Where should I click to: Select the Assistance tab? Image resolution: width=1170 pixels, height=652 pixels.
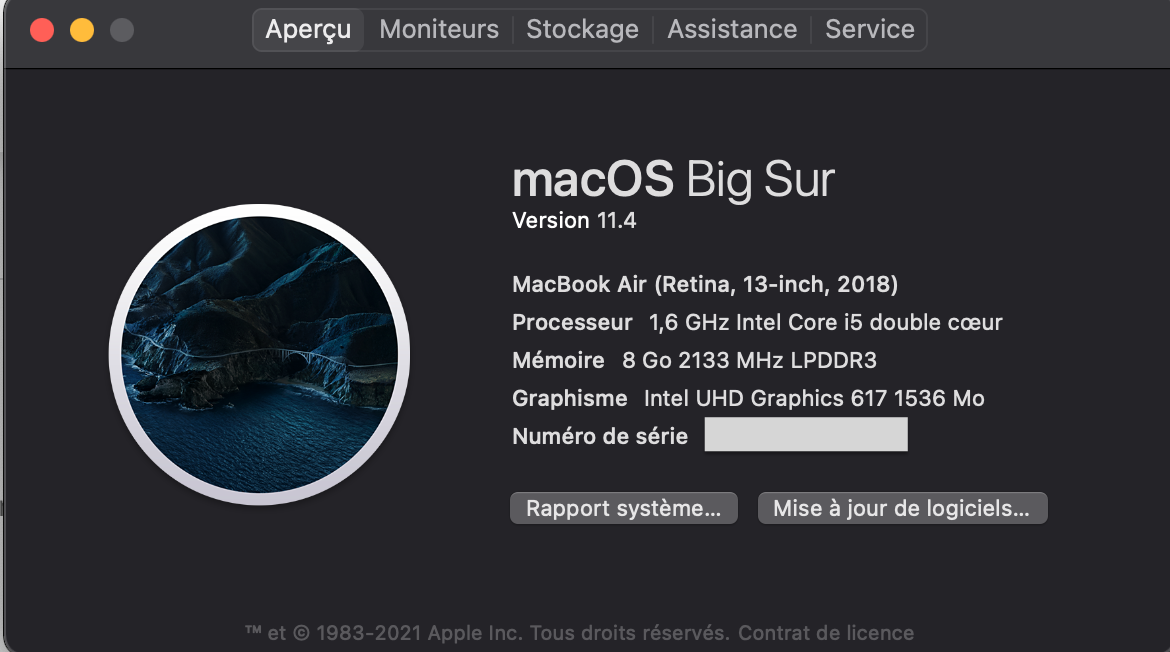[x=732, y=30]
